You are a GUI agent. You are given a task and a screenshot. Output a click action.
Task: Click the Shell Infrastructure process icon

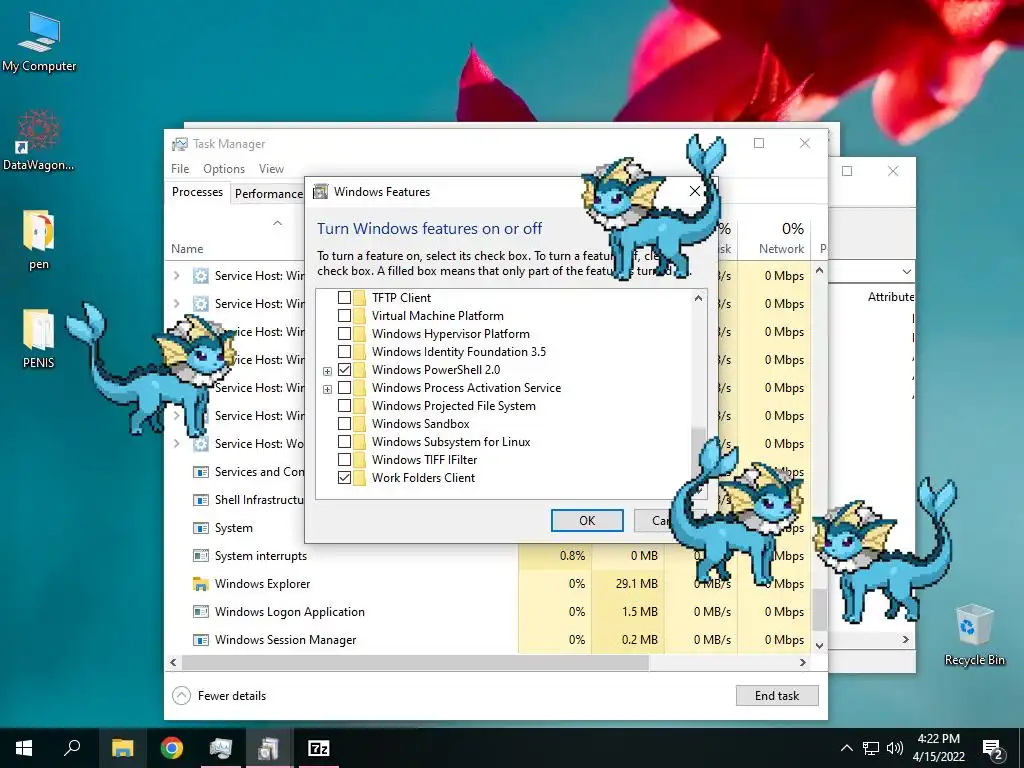pos(200,500)
